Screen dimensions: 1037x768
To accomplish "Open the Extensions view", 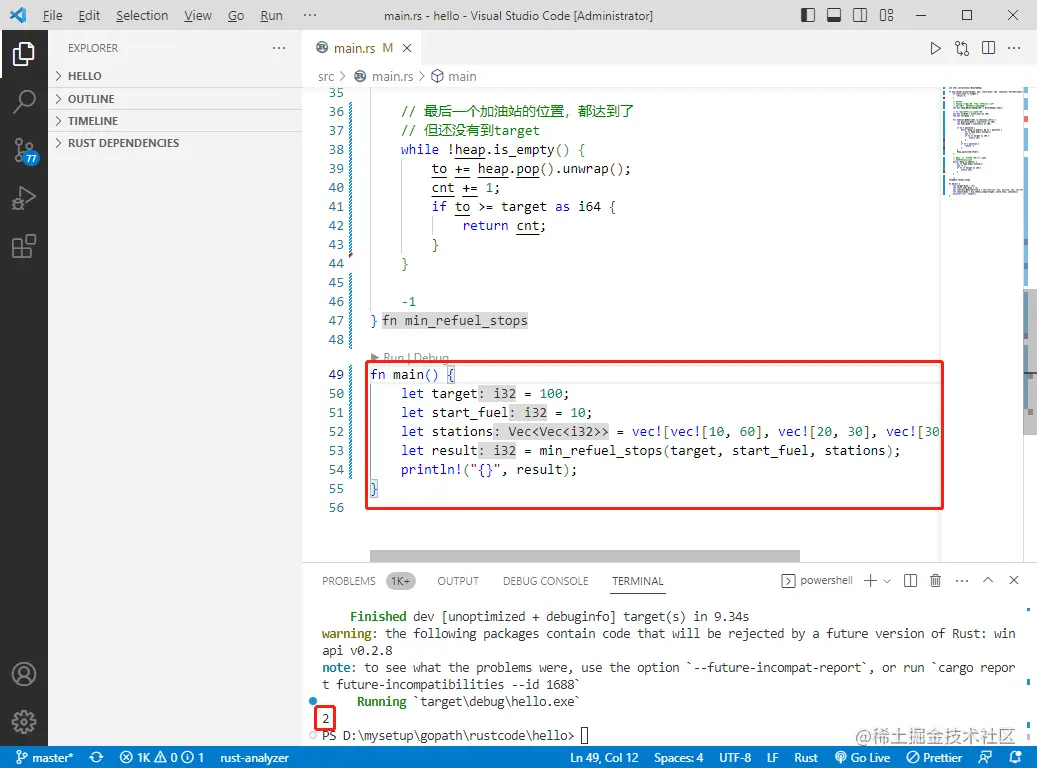I will [24, 247].
